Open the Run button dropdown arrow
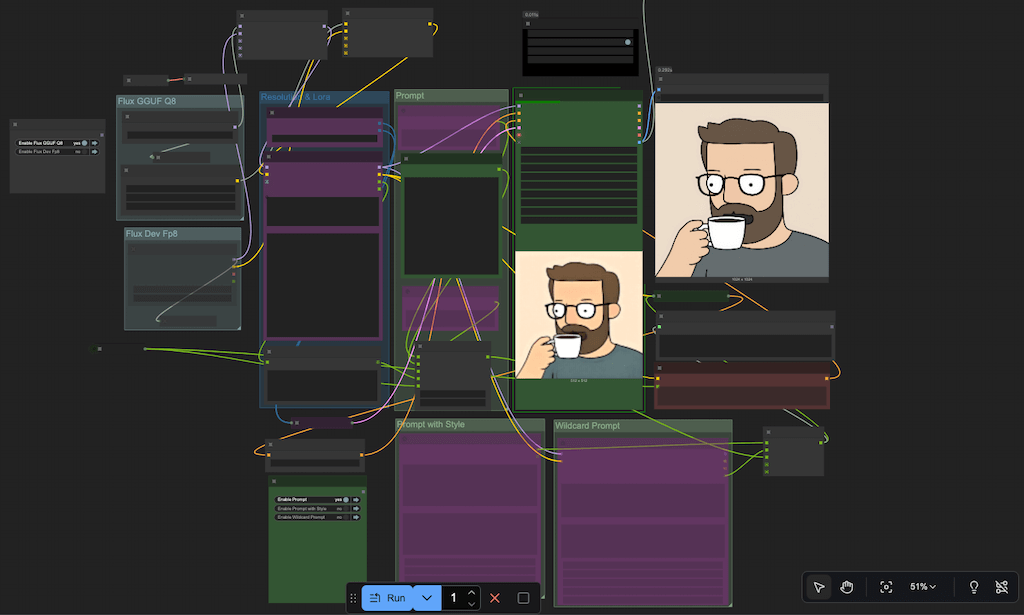Image resolution: width=1024 pixels, height=615 pixels. coord(427,598)
